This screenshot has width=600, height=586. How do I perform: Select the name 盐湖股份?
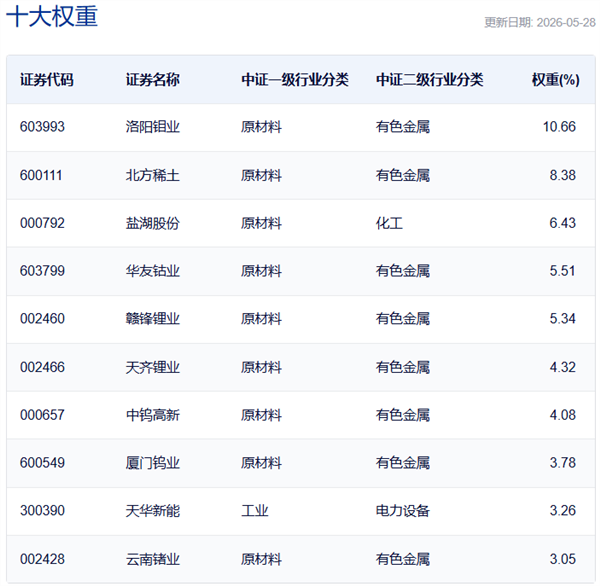click(x=153, y=223)
